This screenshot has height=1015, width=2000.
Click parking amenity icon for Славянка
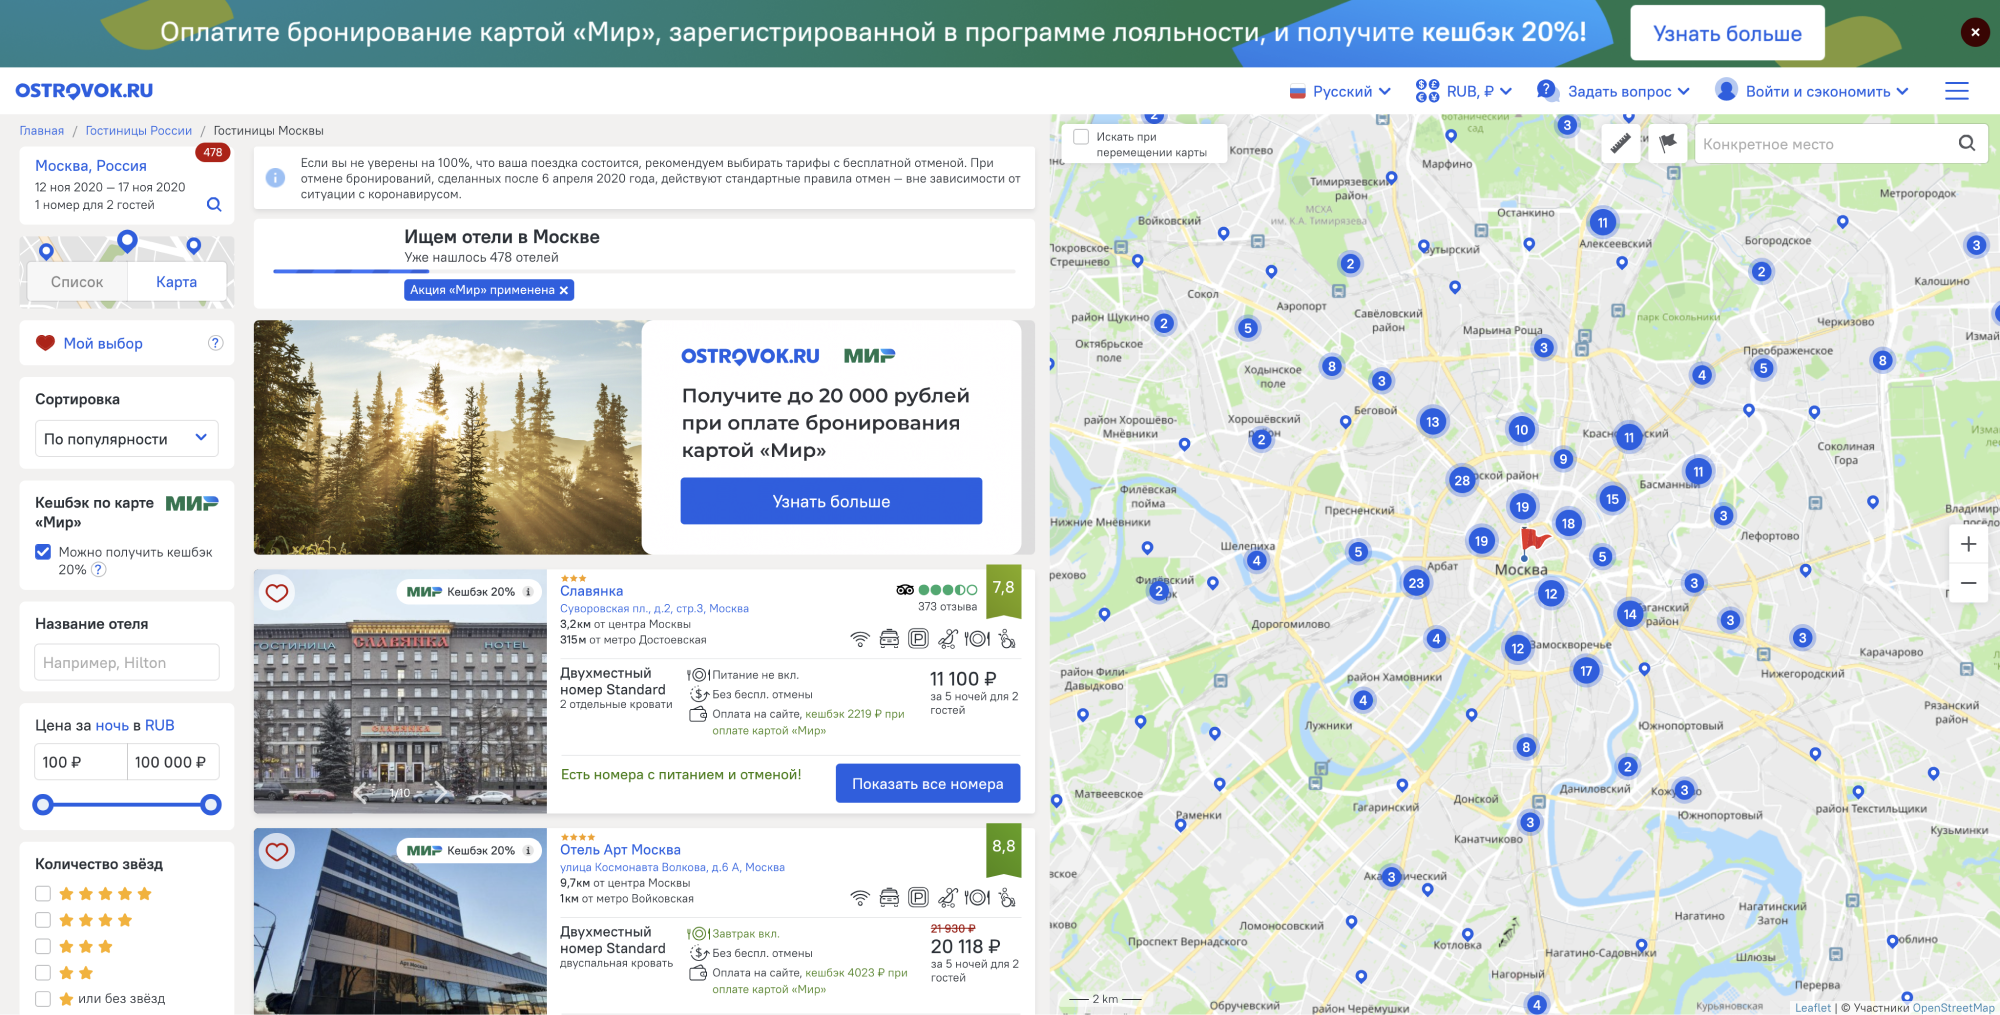click(918, 638)
